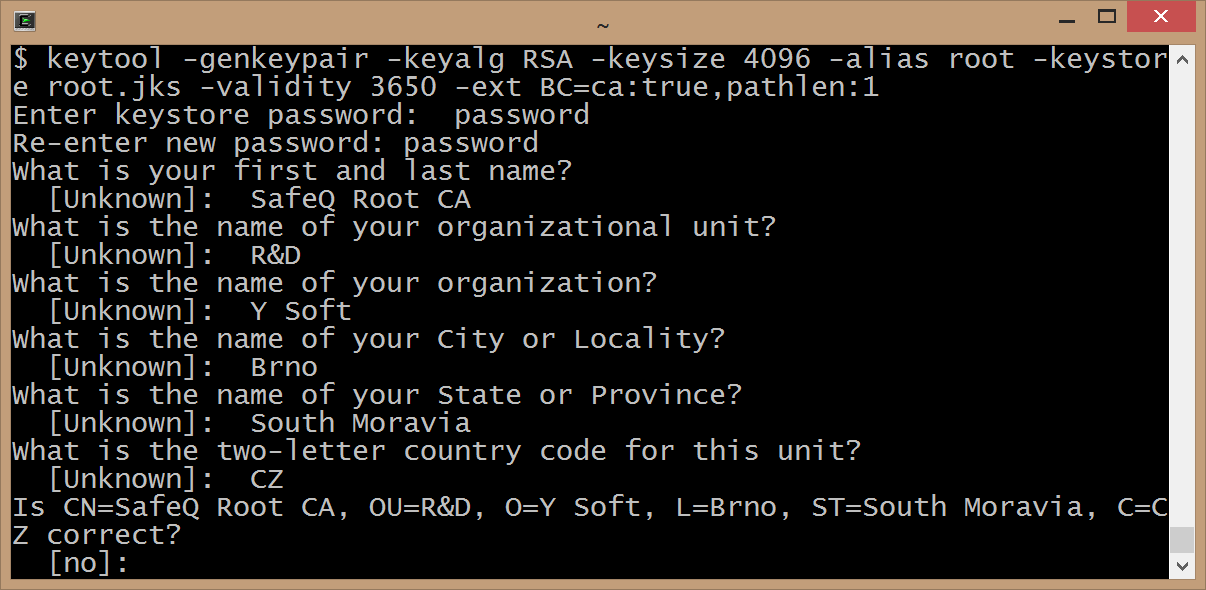Image resolution: width=1206 pixels, height=590 pixels.
Task: Minimize the terminal window
Action: point(1063,18)
